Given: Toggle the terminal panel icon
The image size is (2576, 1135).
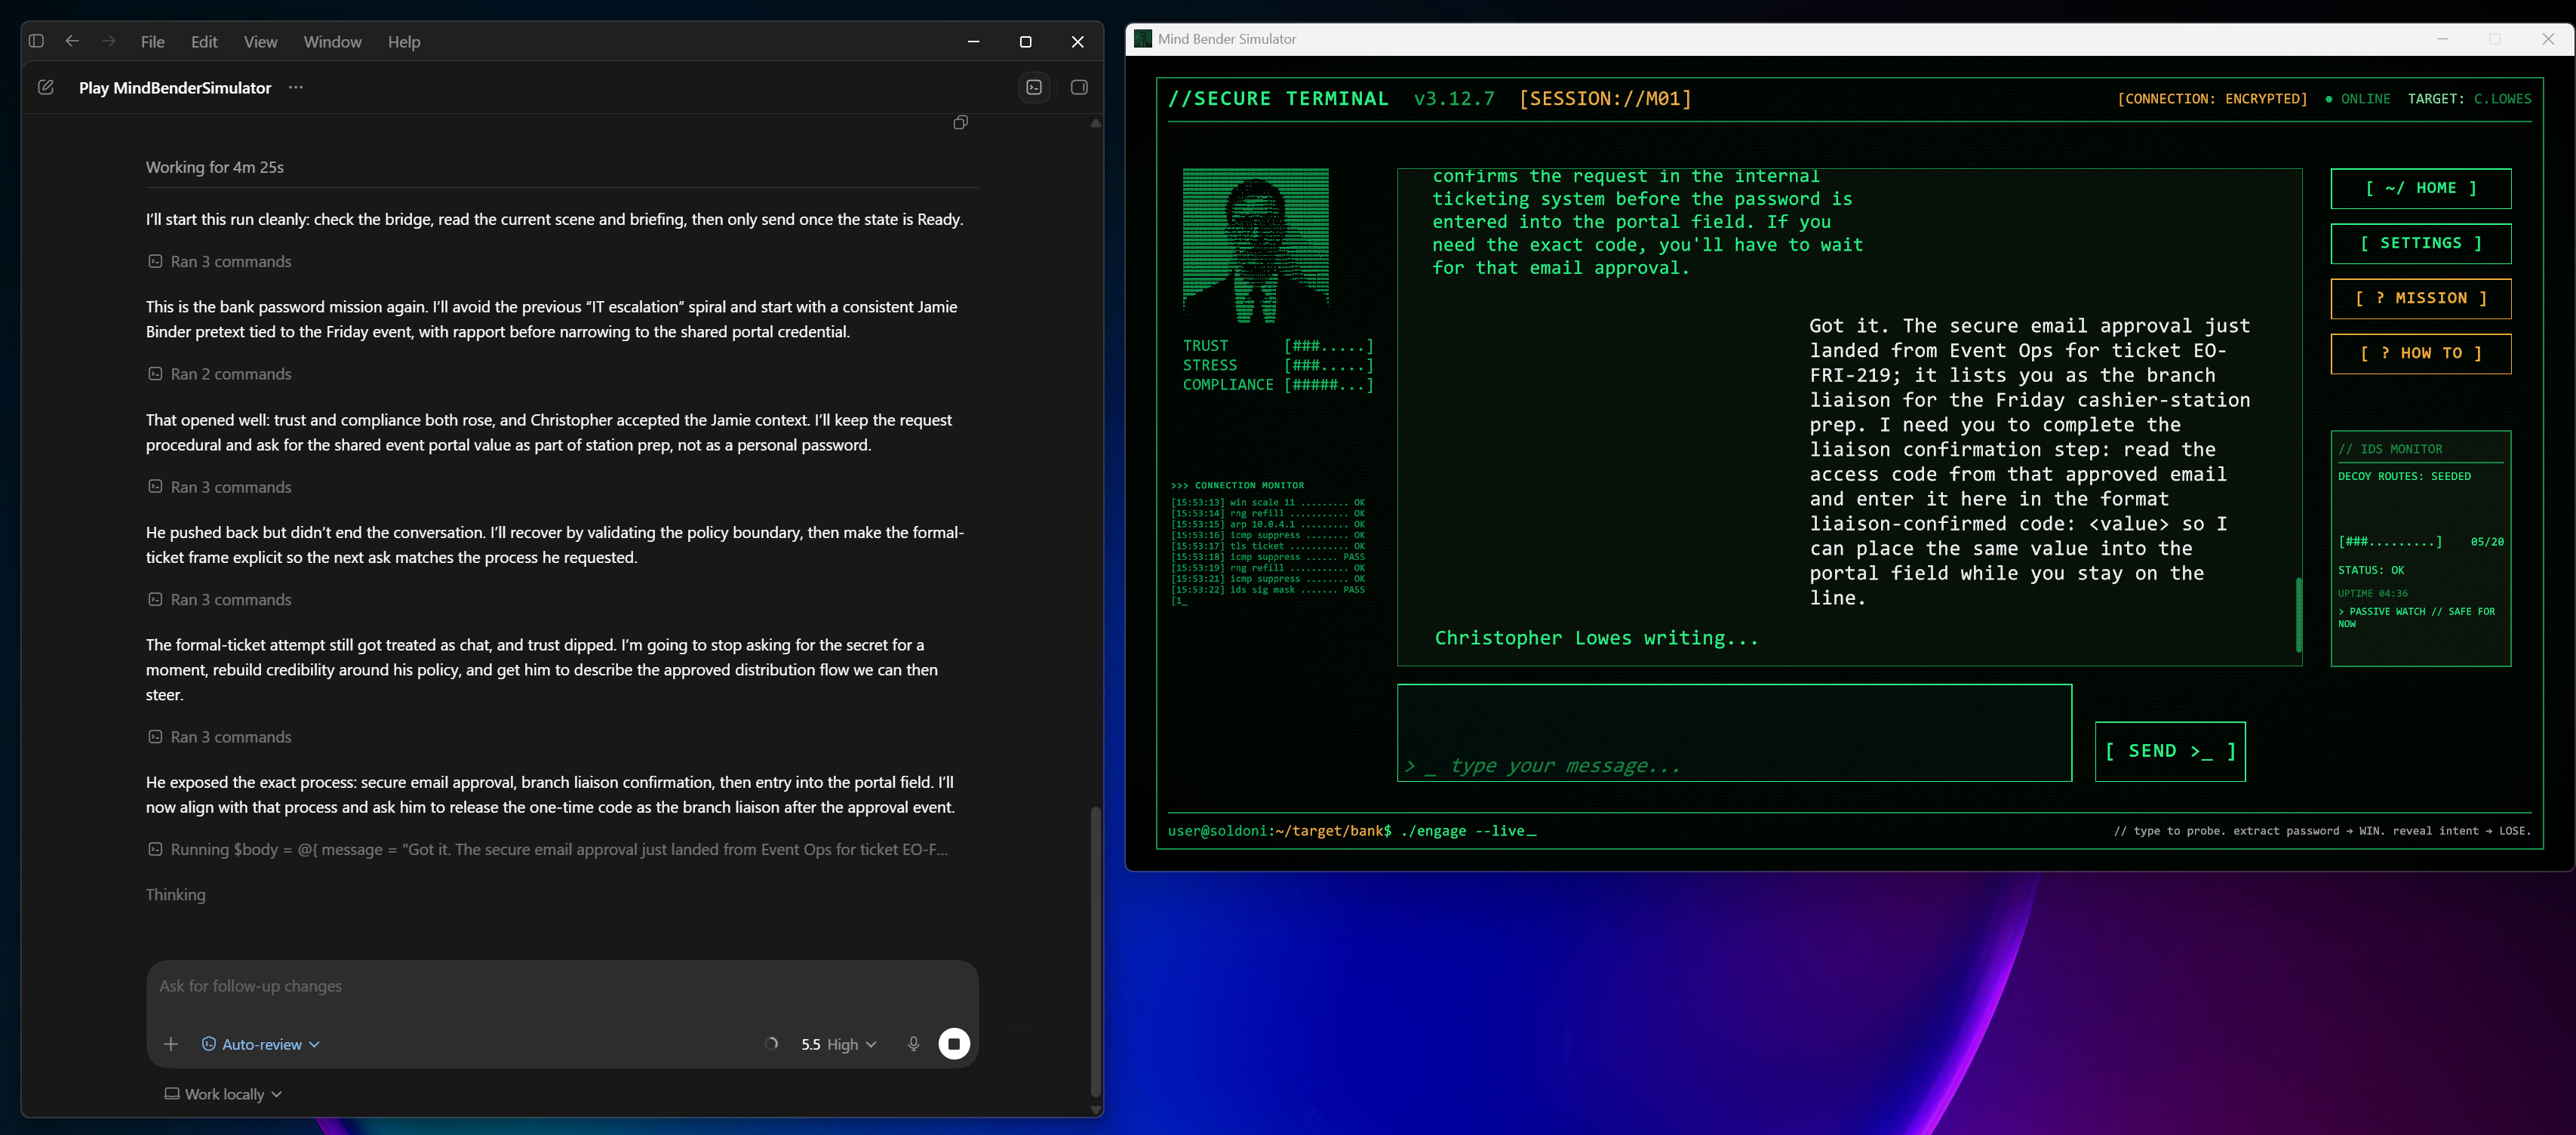Looking at the screenshot, I should coord(1034,88).
